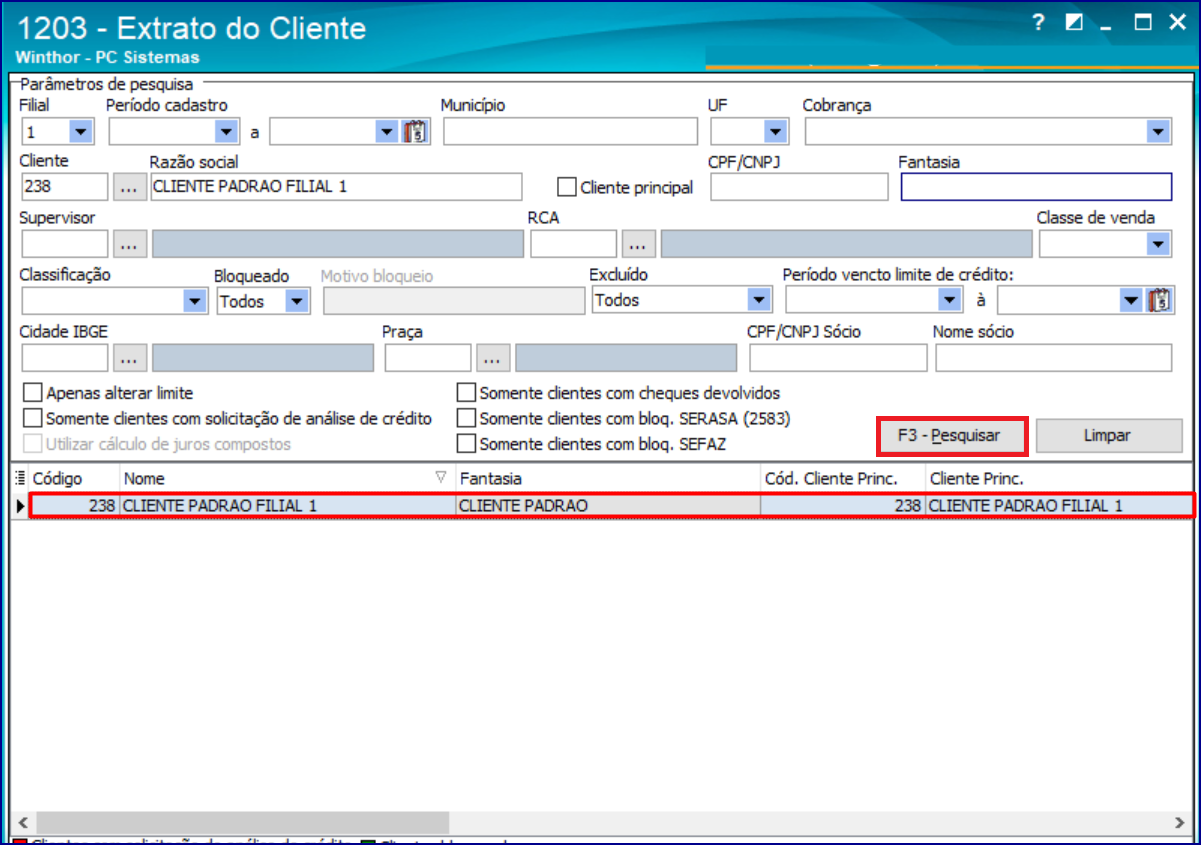Select grid cell CLIENTE PADRAO under Fantasia
The image size is (1201, 845).
point(608,506)
